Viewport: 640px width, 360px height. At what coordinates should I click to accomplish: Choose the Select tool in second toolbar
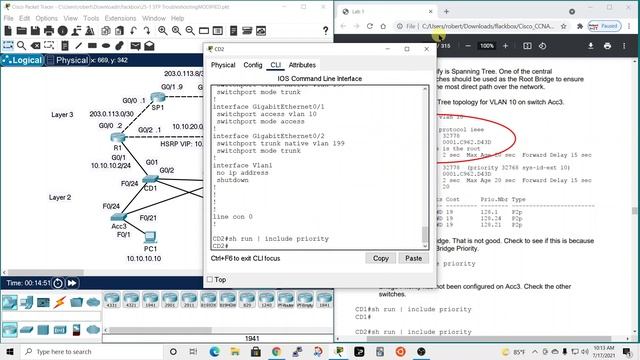[x=8, y=45]
